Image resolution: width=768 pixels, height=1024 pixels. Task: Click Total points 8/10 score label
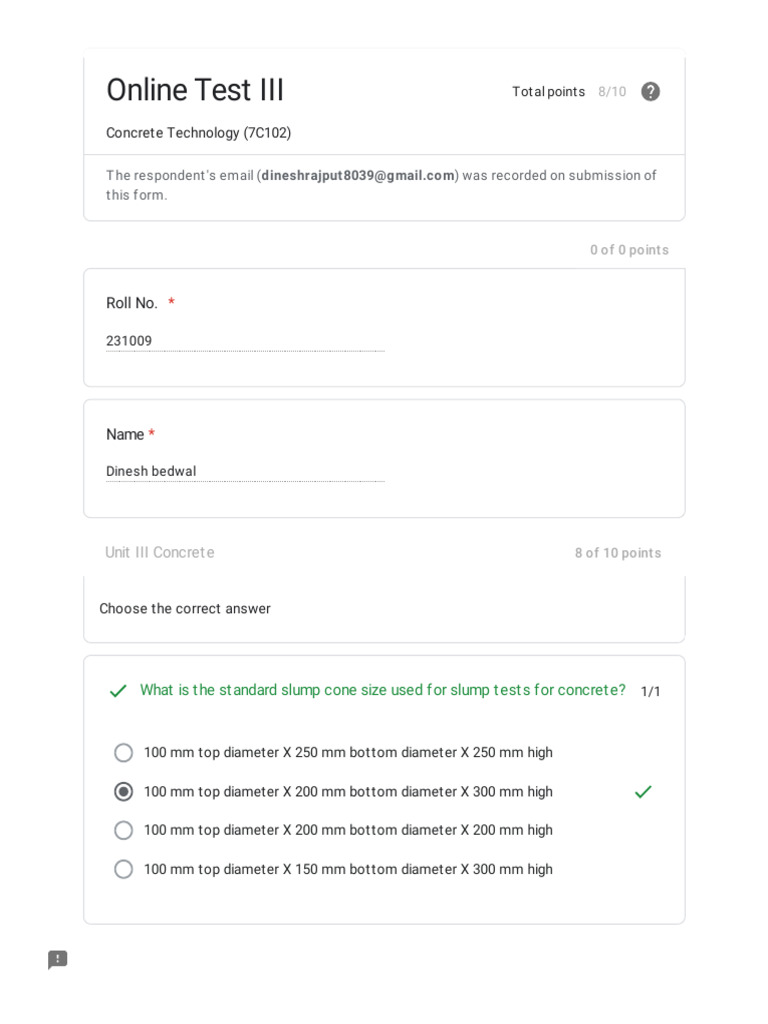(x=569, y=92)
